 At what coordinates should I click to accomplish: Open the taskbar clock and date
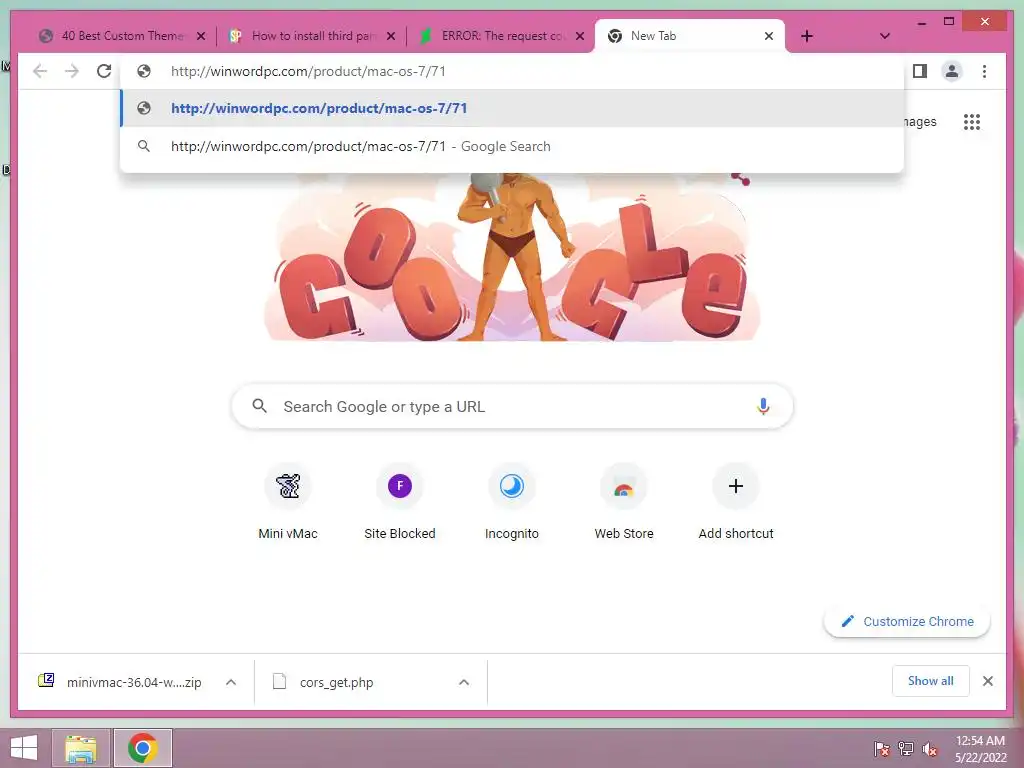980,748
